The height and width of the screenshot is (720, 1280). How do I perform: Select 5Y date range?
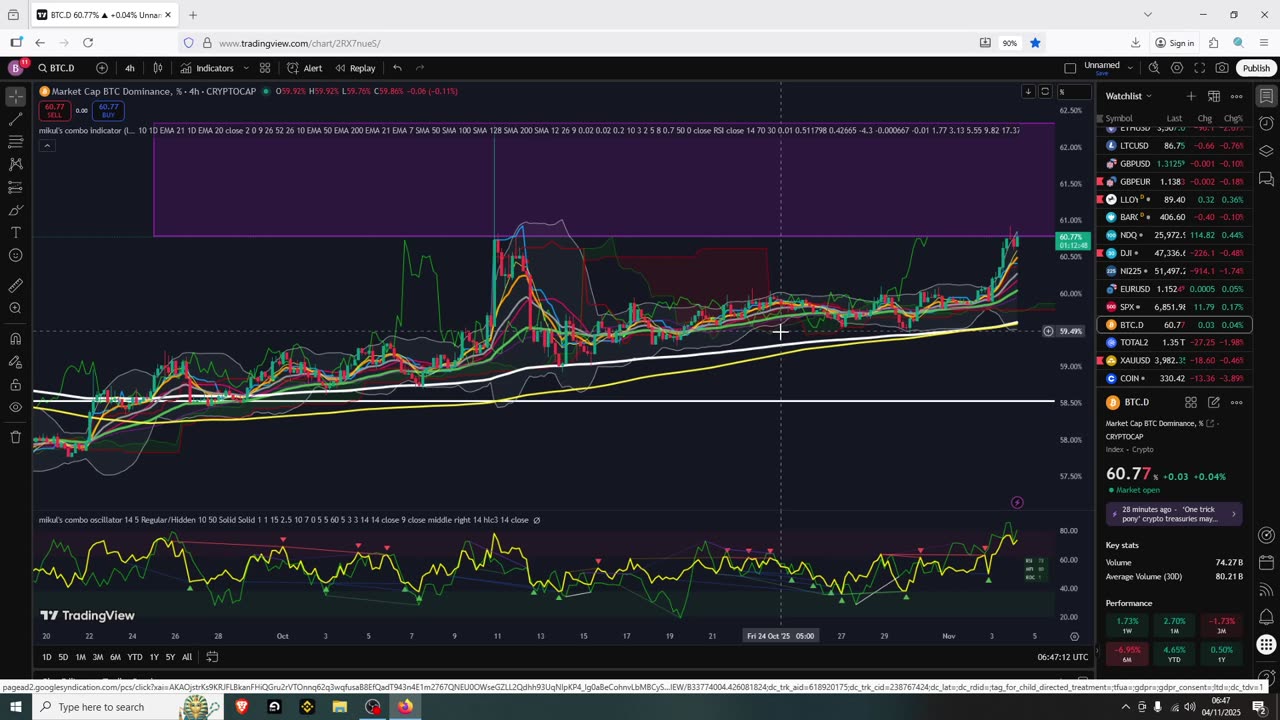coord(170,657)
